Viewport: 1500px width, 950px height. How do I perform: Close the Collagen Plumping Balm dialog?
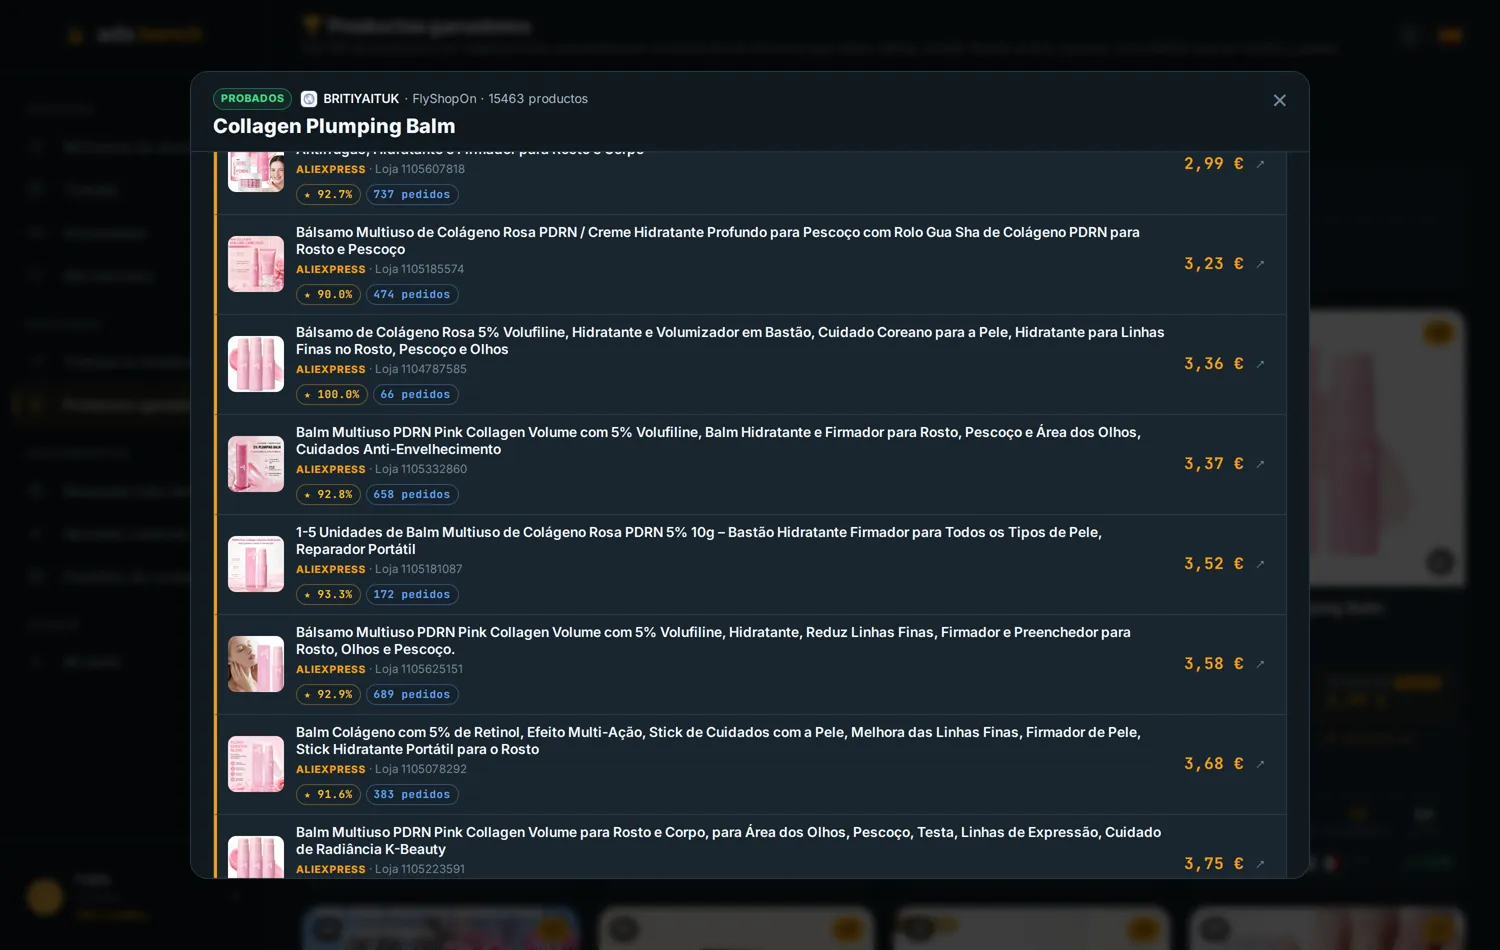click(1279, 100)
